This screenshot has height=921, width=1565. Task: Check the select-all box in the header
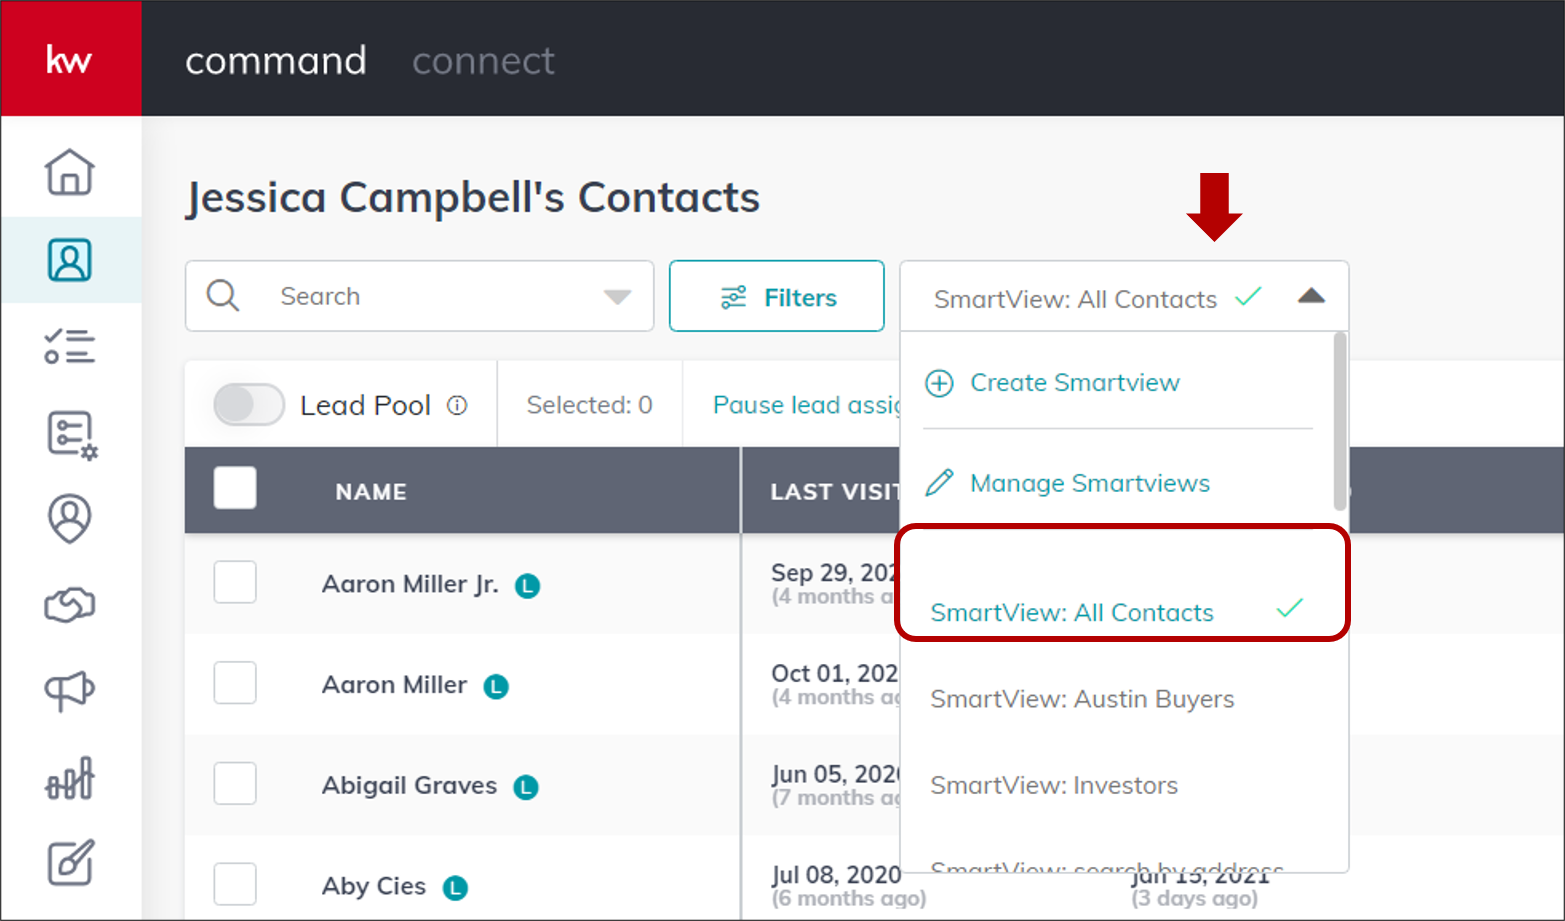235,488
